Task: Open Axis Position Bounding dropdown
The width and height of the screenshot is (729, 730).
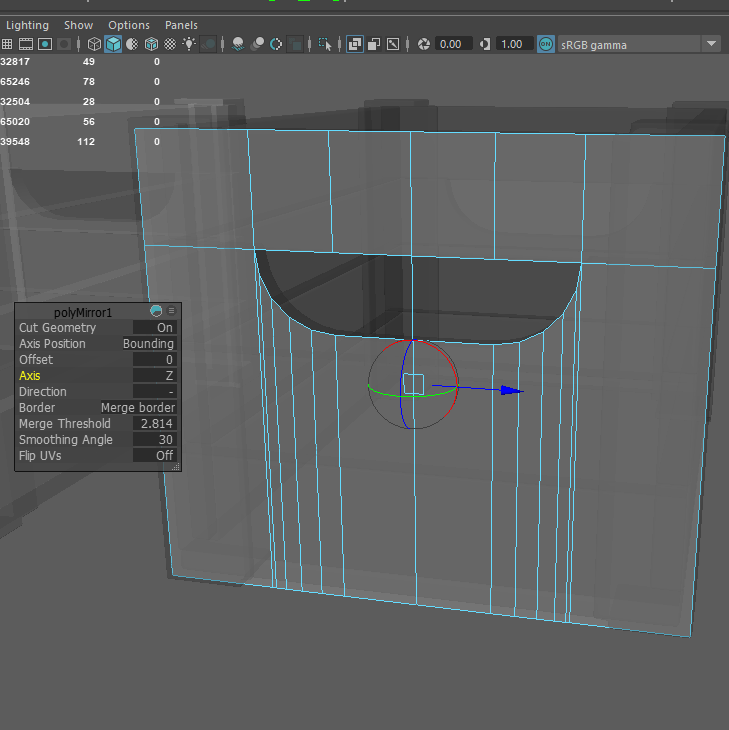Action: click(148, 344)
